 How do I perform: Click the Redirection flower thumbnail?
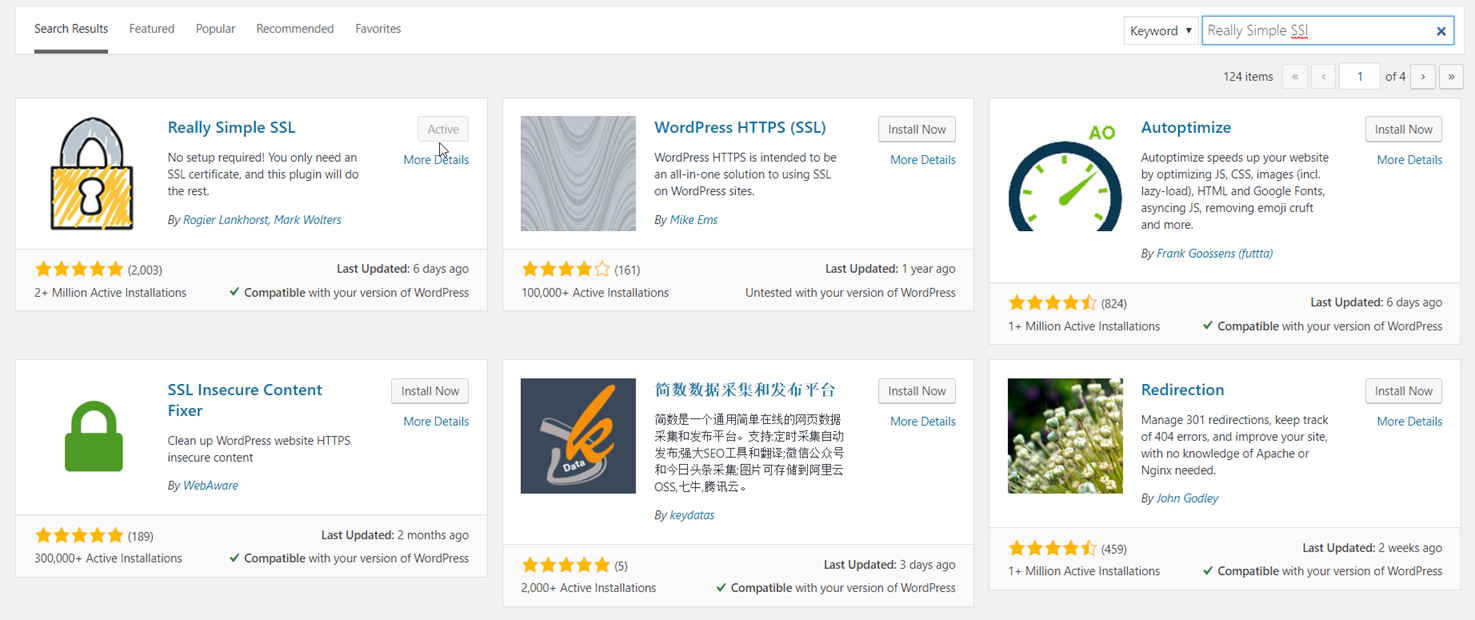pyautogui.click(x=1065, y=436)
